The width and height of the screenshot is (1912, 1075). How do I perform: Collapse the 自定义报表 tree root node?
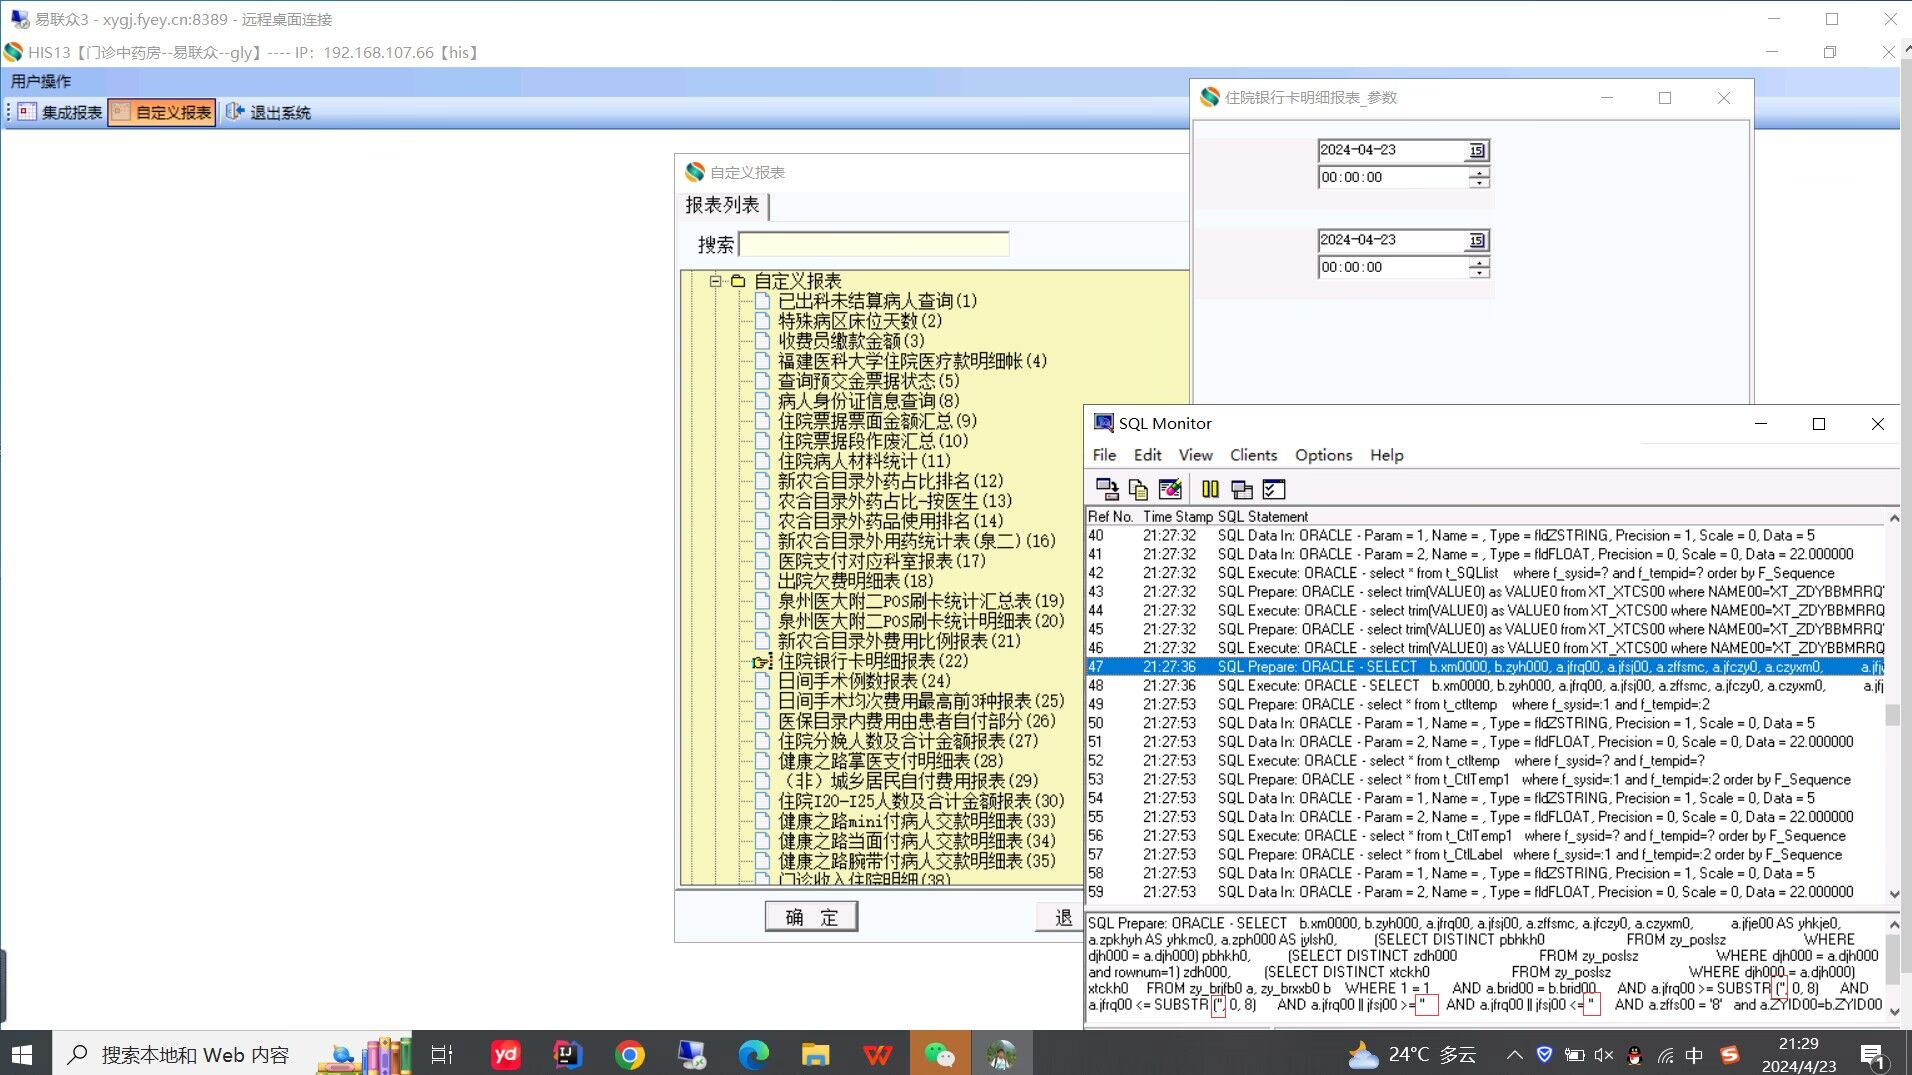(716, 281)
